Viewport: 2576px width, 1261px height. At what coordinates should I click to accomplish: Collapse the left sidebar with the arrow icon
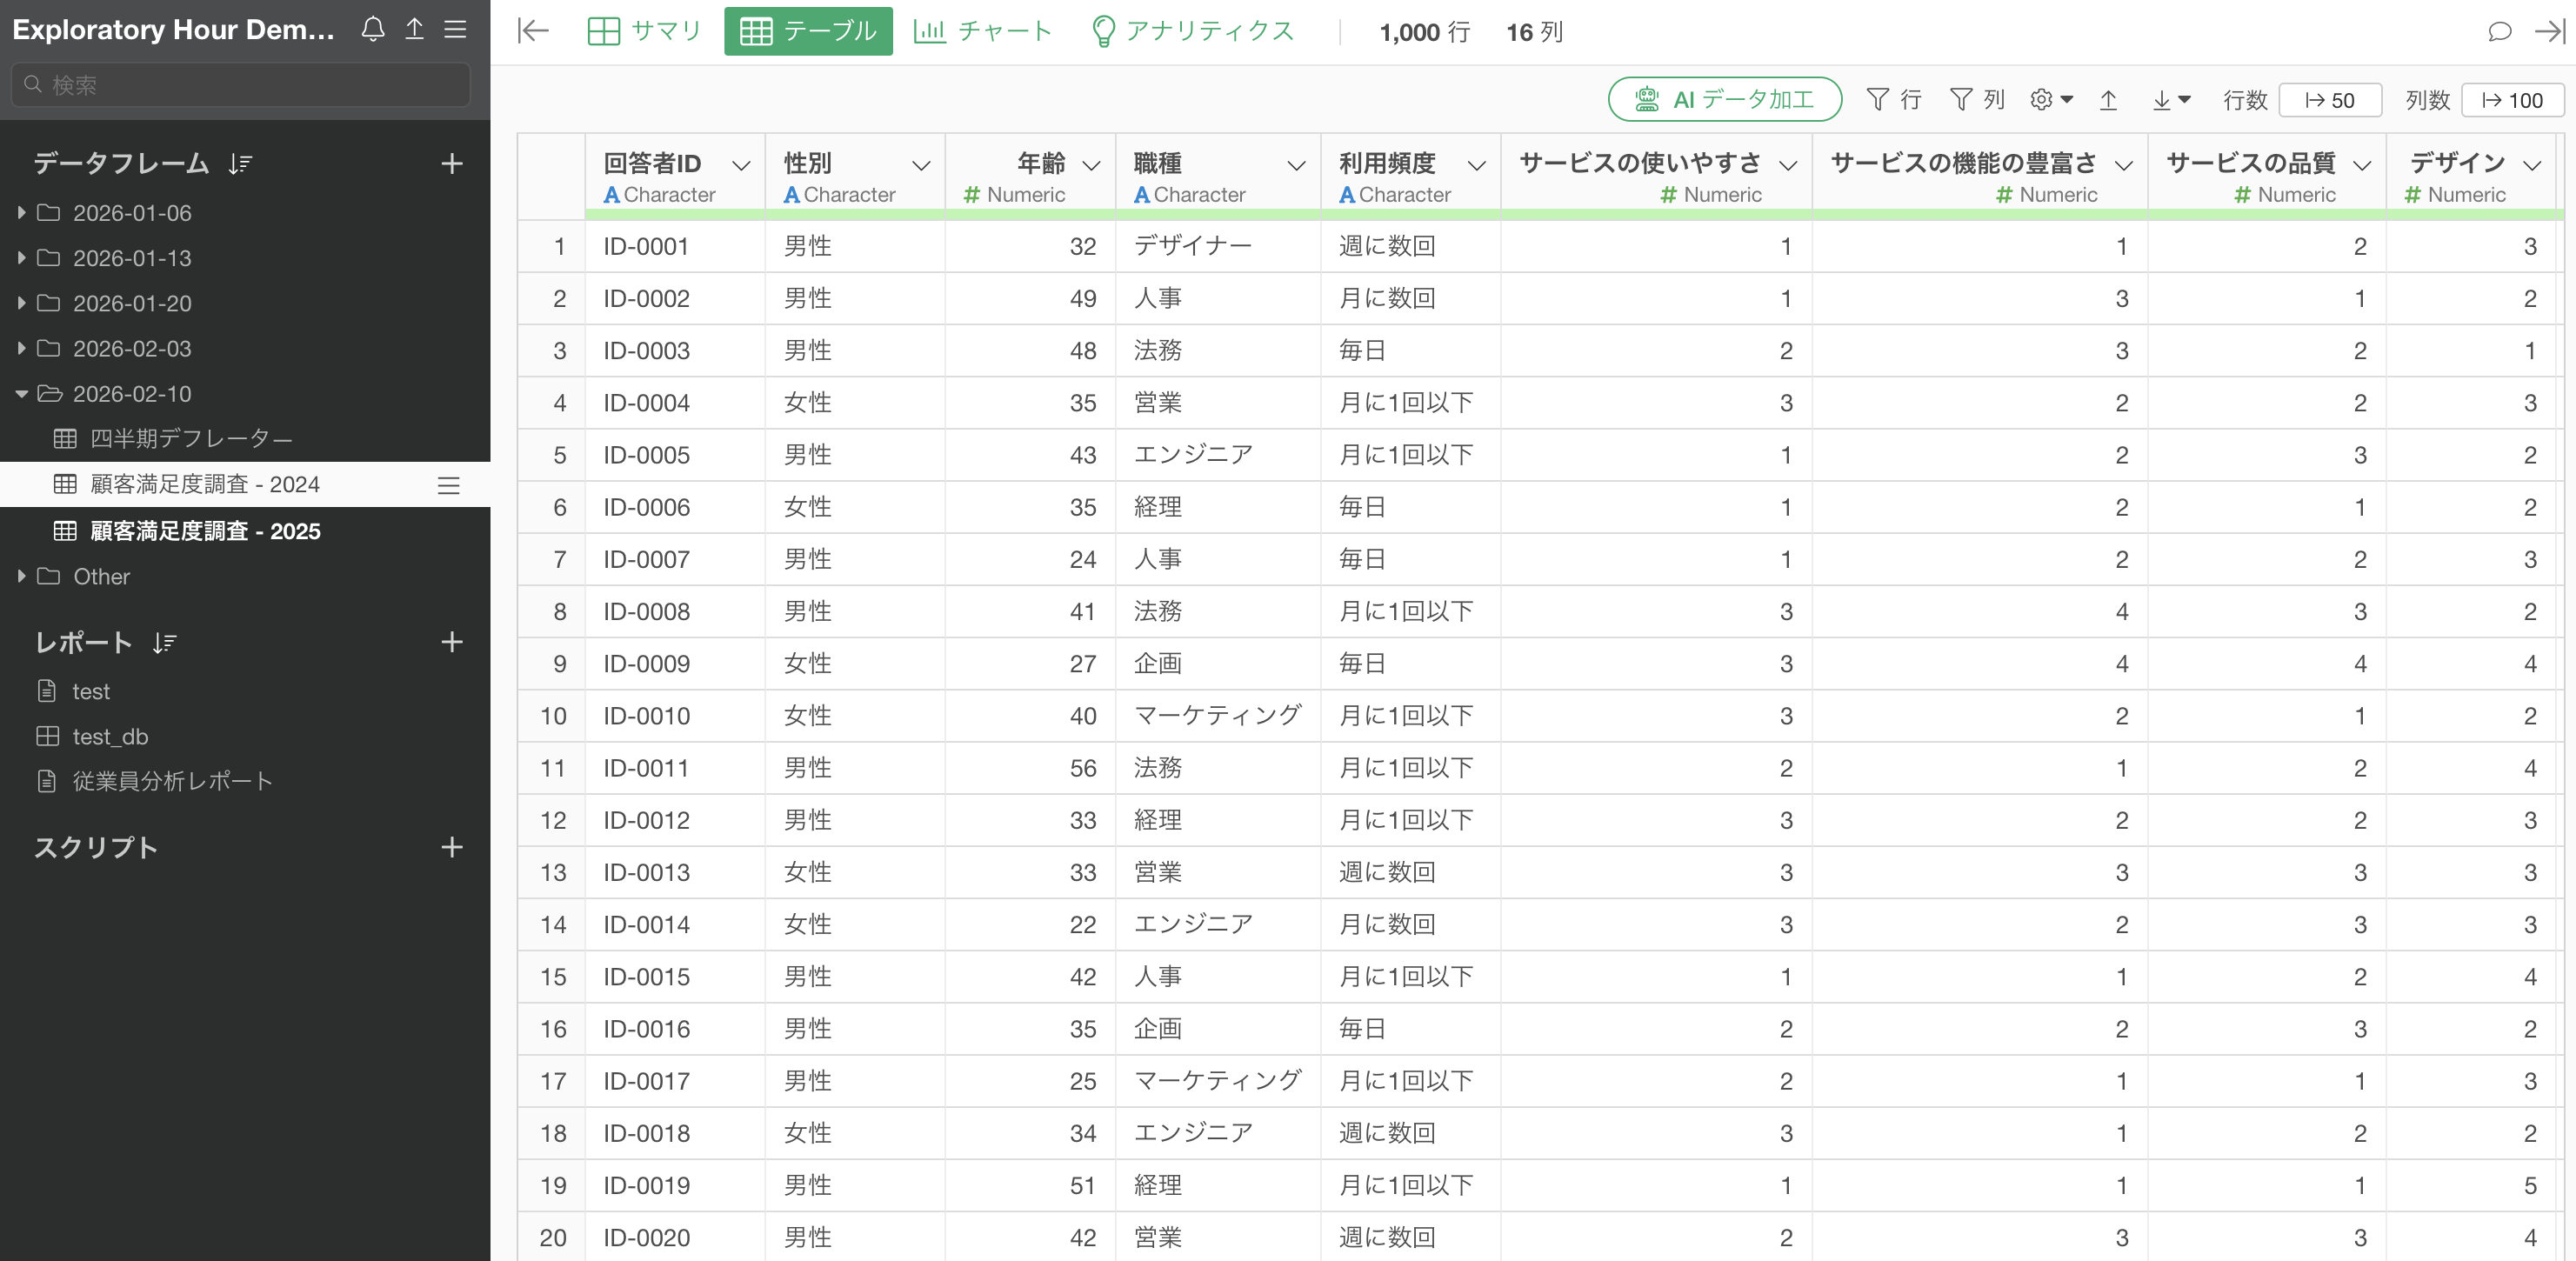pos(533,31)
